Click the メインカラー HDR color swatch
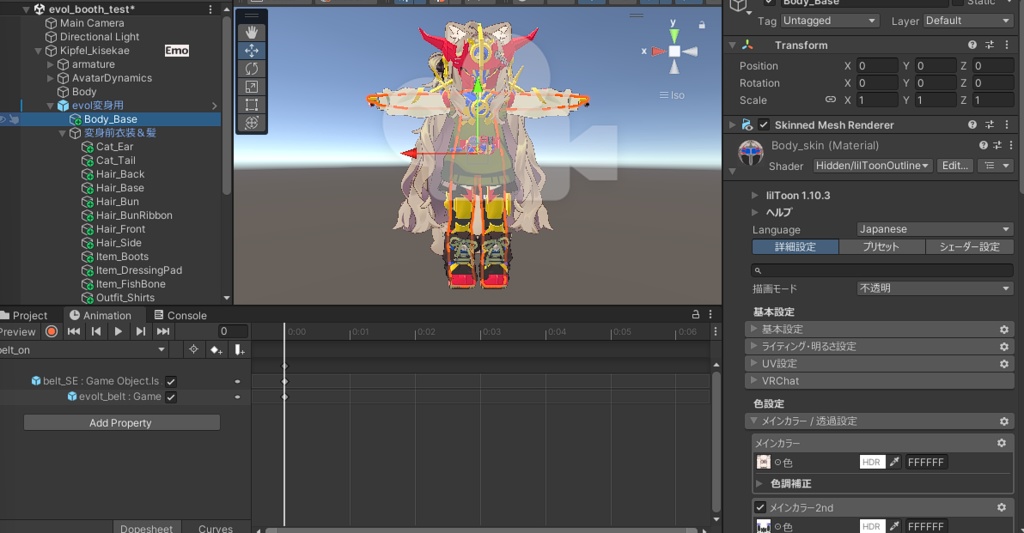Image resolution: width=1024 pixels, height=533 pixels. (872, 462)
